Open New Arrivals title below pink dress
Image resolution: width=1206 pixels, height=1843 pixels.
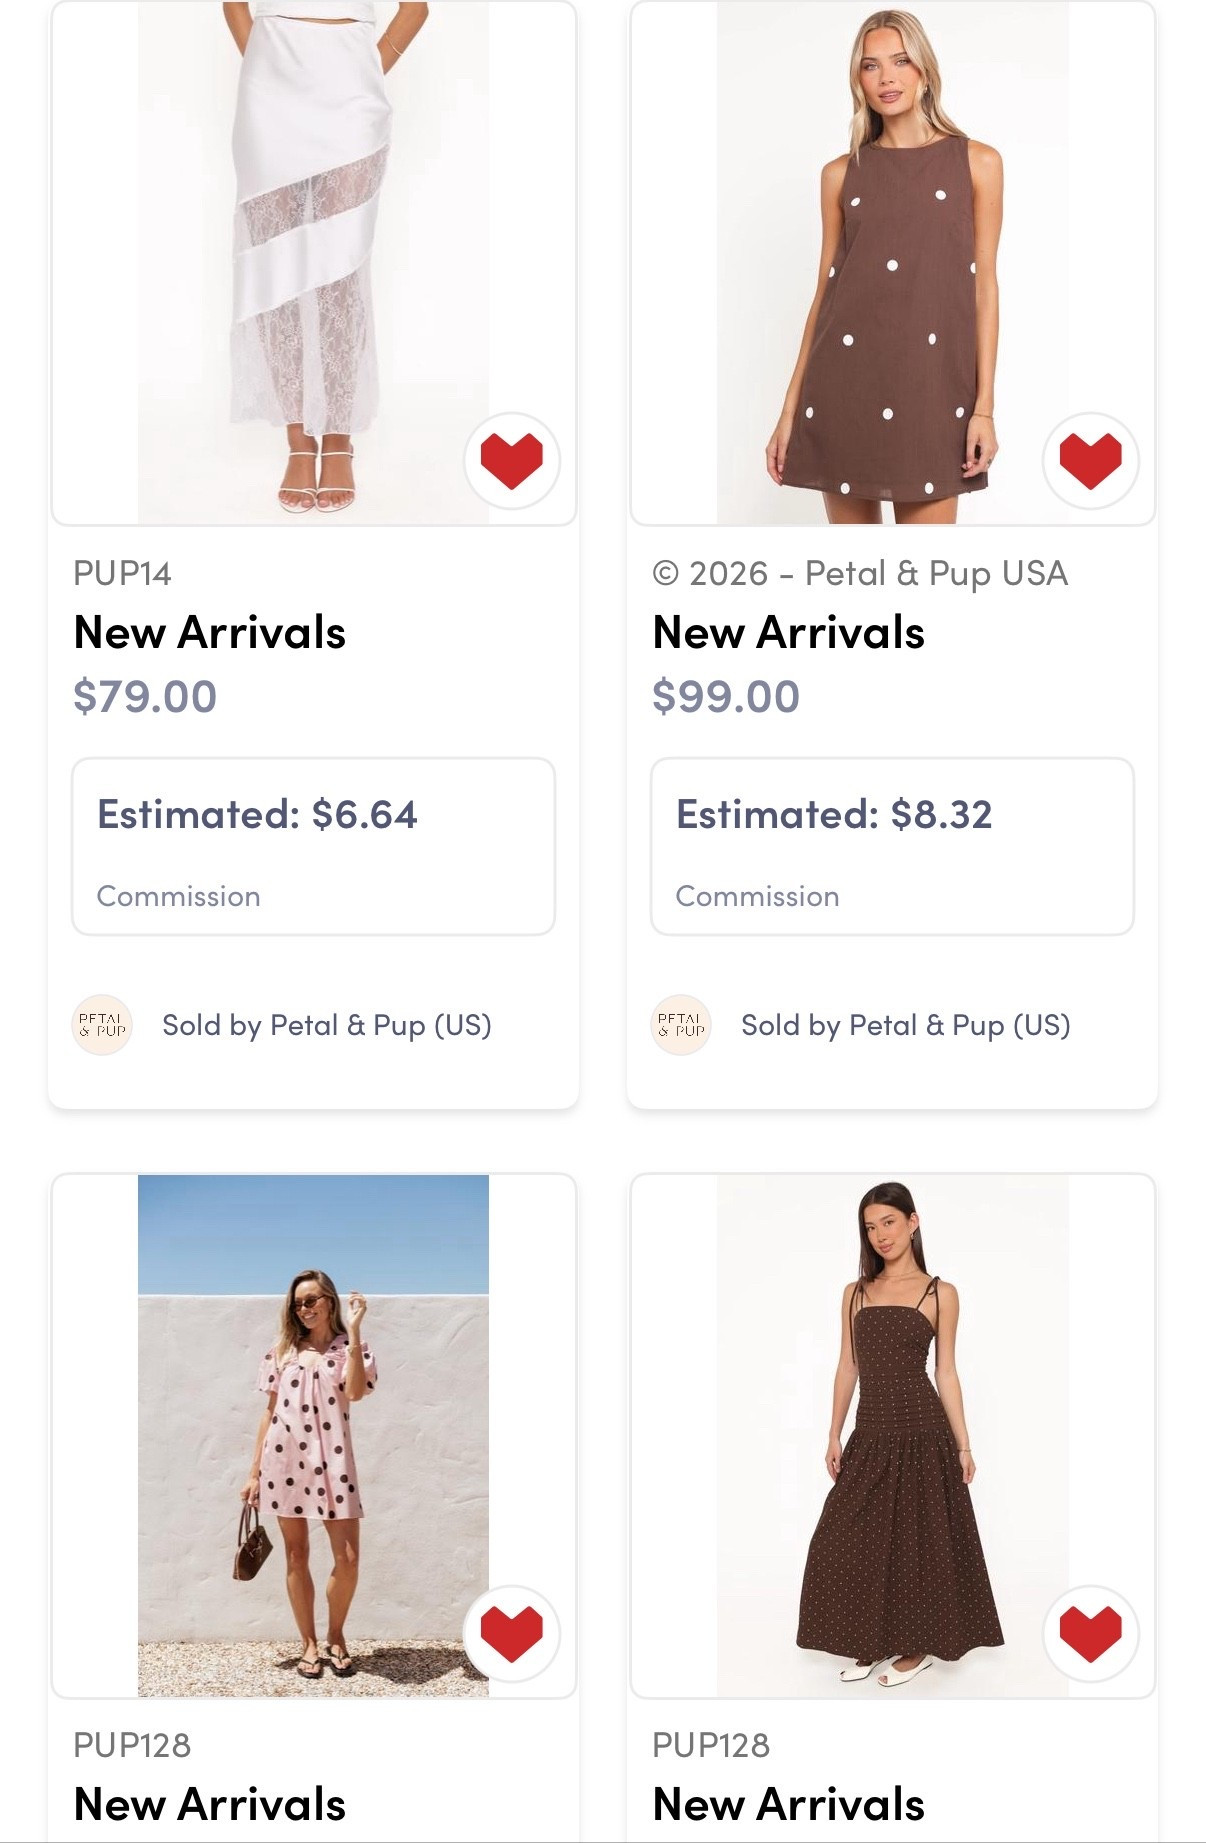point(210,1805)
